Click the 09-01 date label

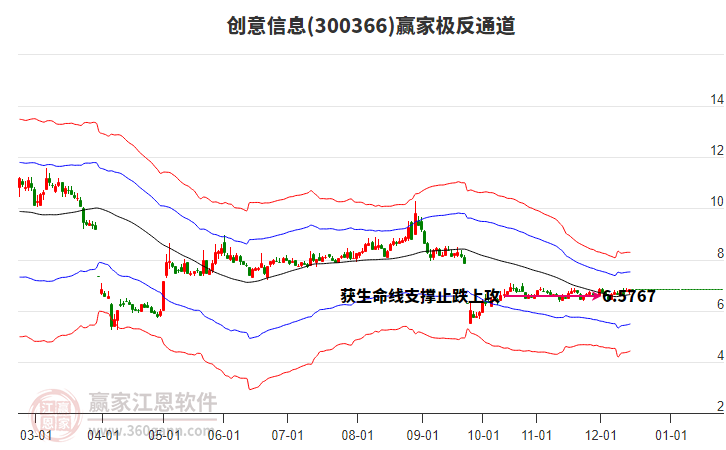pyautogui.click(x=422, y=436)
